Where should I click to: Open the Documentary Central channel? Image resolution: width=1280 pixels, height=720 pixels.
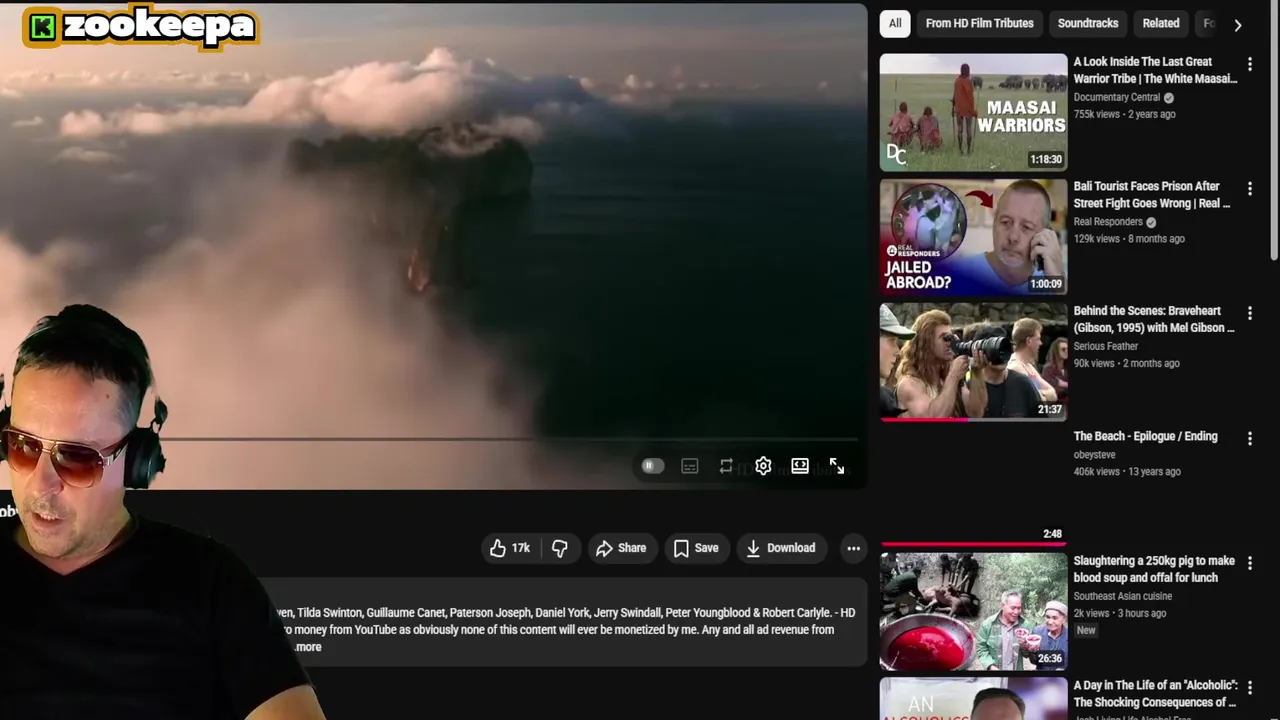[x=1117, y=97]
